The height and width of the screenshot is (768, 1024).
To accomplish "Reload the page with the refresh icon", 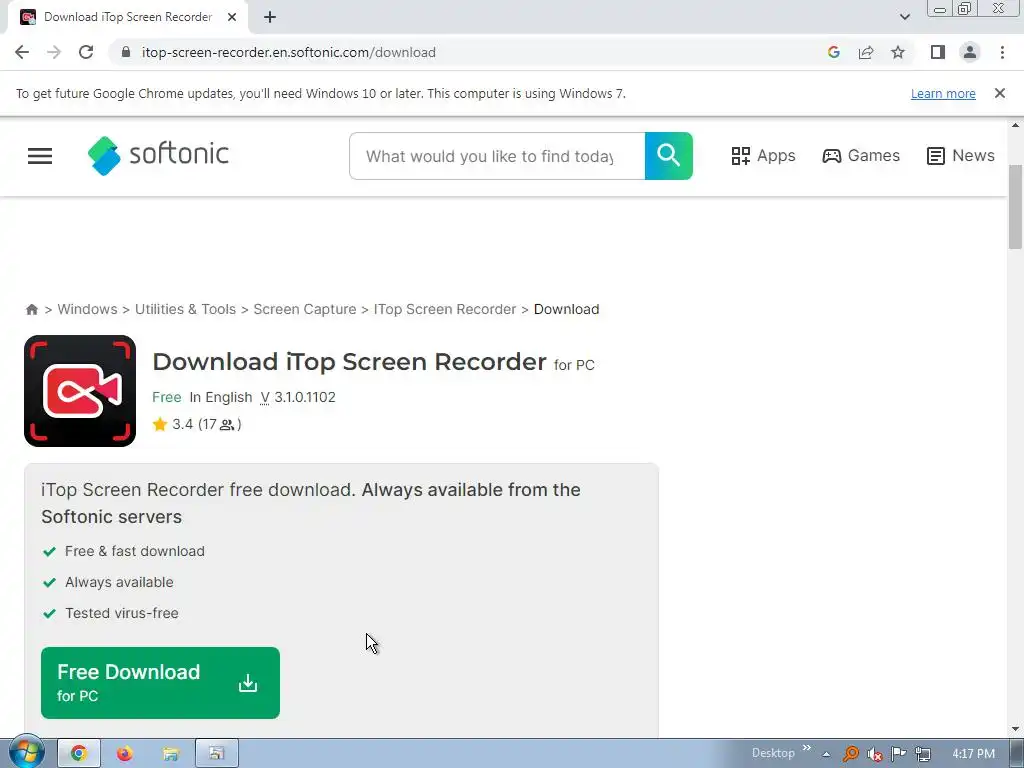I will pyautogui.click(x=86, y=52).
